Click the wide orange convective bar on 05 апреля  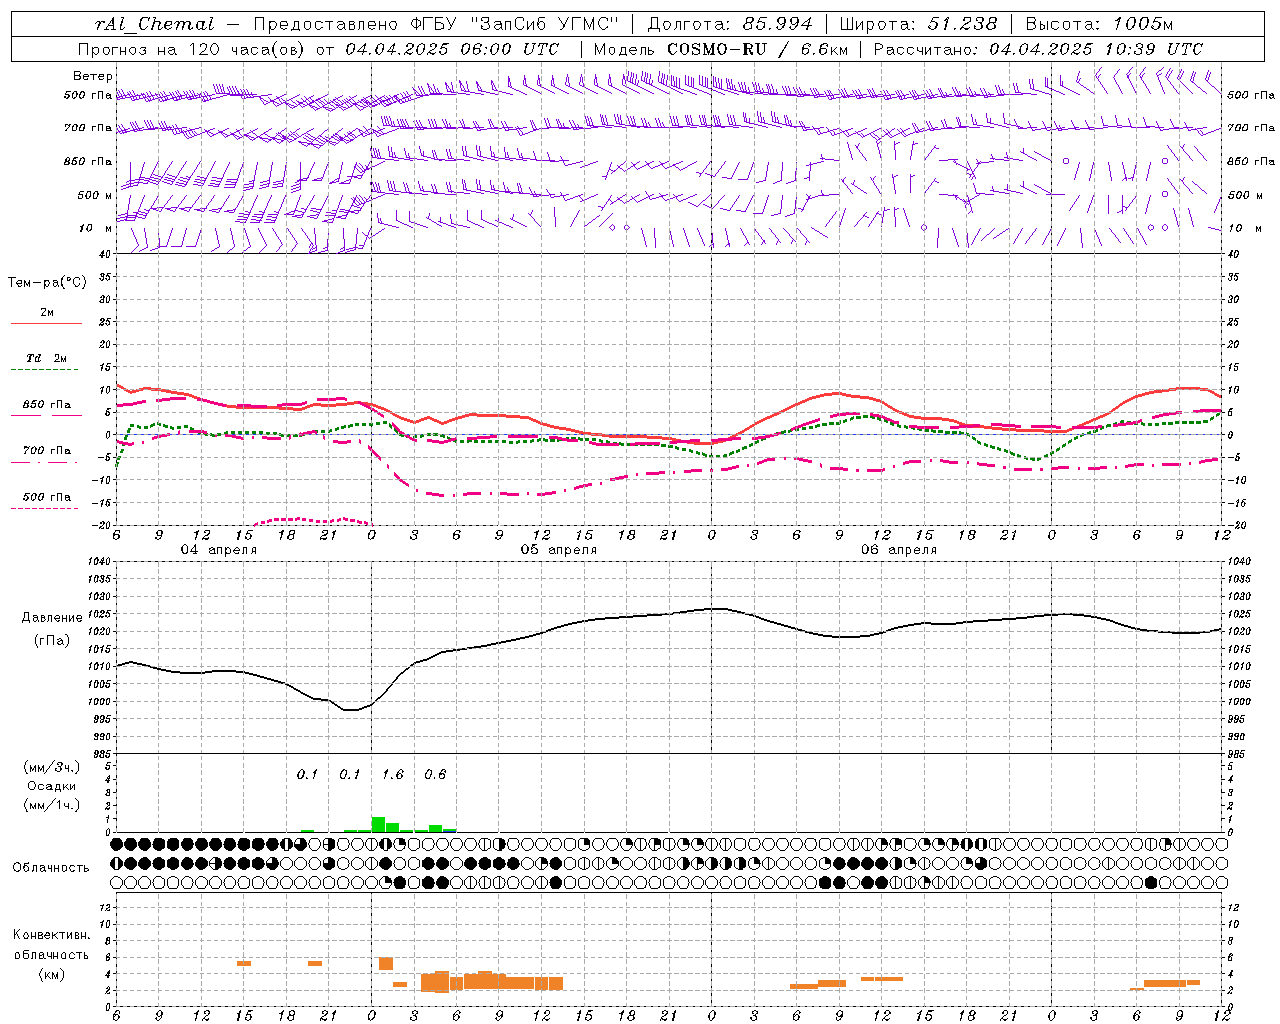[492, 981]
